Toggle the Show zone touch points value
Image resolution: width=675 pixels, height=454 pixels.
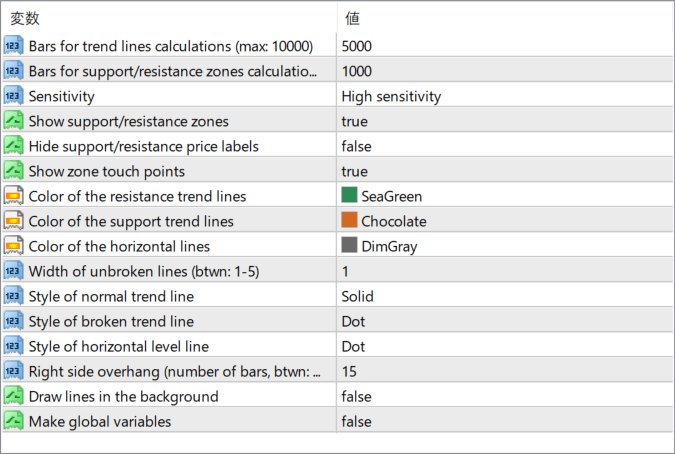click(354, 171)
